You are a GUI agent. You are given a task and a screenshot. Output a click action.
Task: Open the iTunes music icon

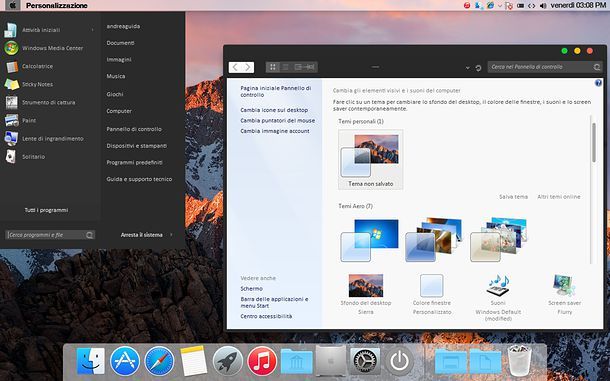tap(262, 361)
